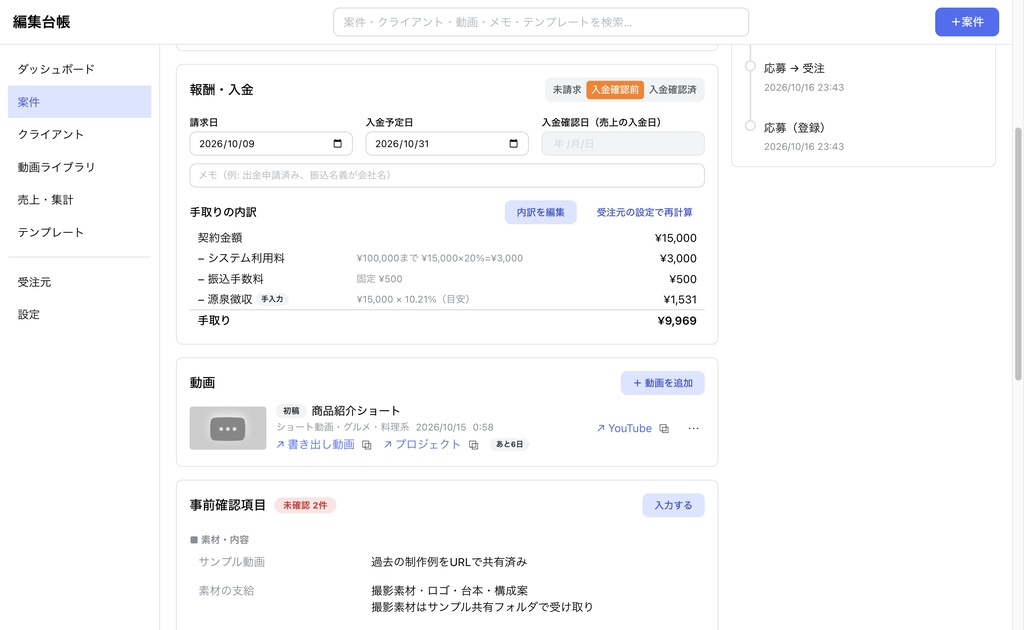Click + 動画を追加 button
The height and width of the screenshot is (630, 1024).
click(x=662, y=383)
